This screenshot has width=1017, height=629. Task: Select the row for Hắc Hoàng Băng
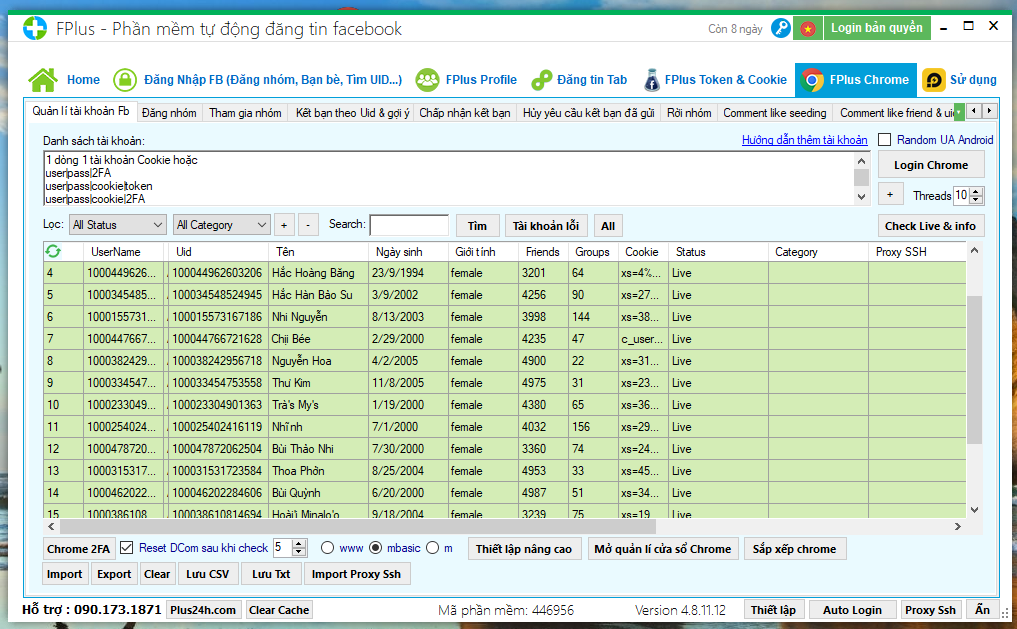point(505,272)
